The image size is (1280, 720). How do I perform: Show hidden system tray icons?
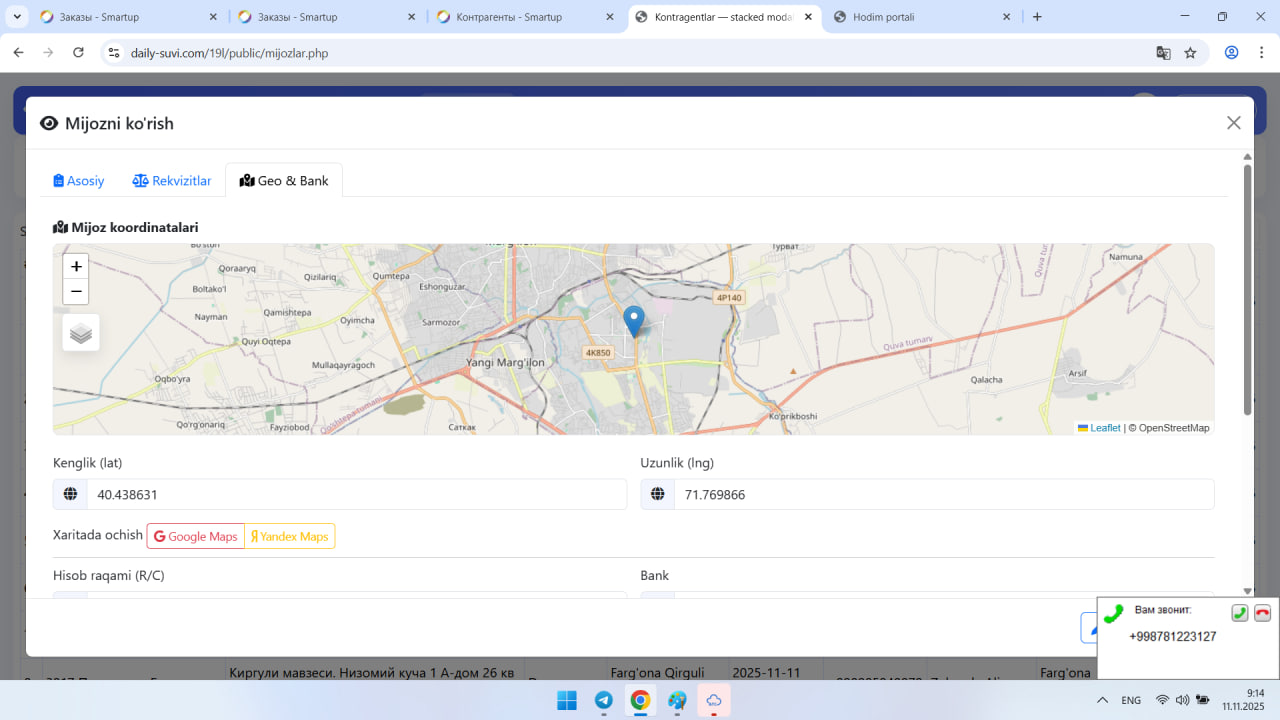click(1102, 700)
